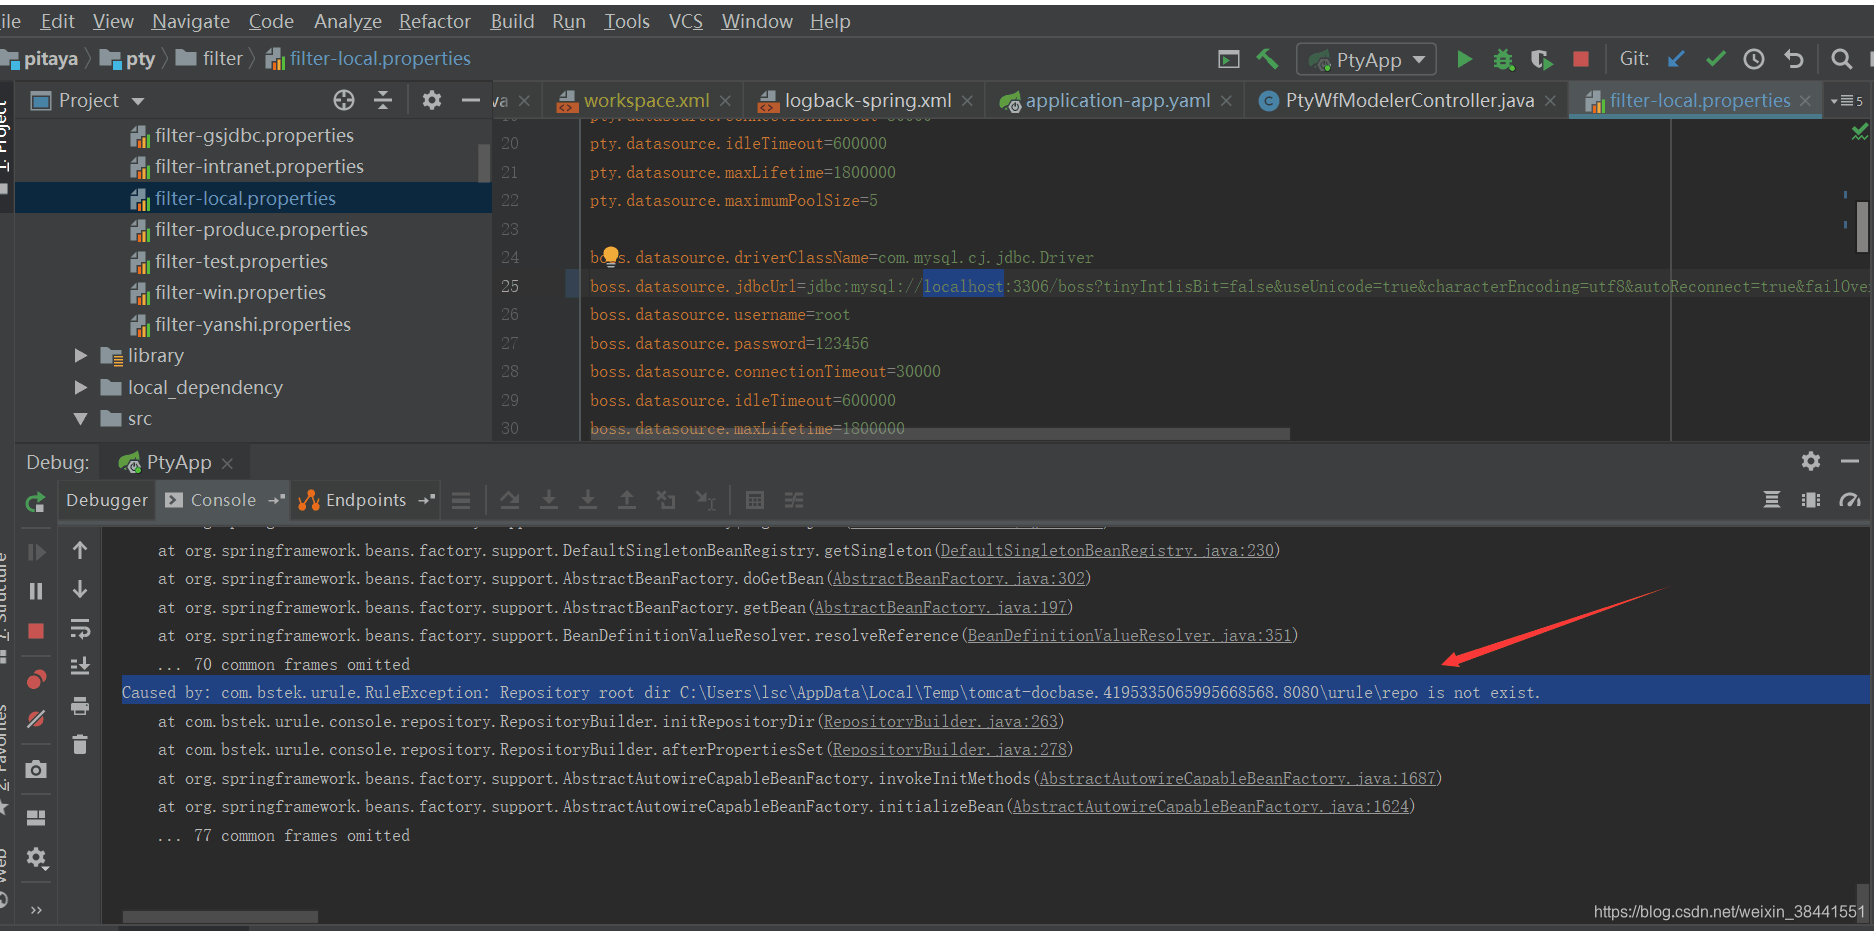Stop the running application in the top toolbar
Viewport: 1874px width, 931px height.
1581,59
